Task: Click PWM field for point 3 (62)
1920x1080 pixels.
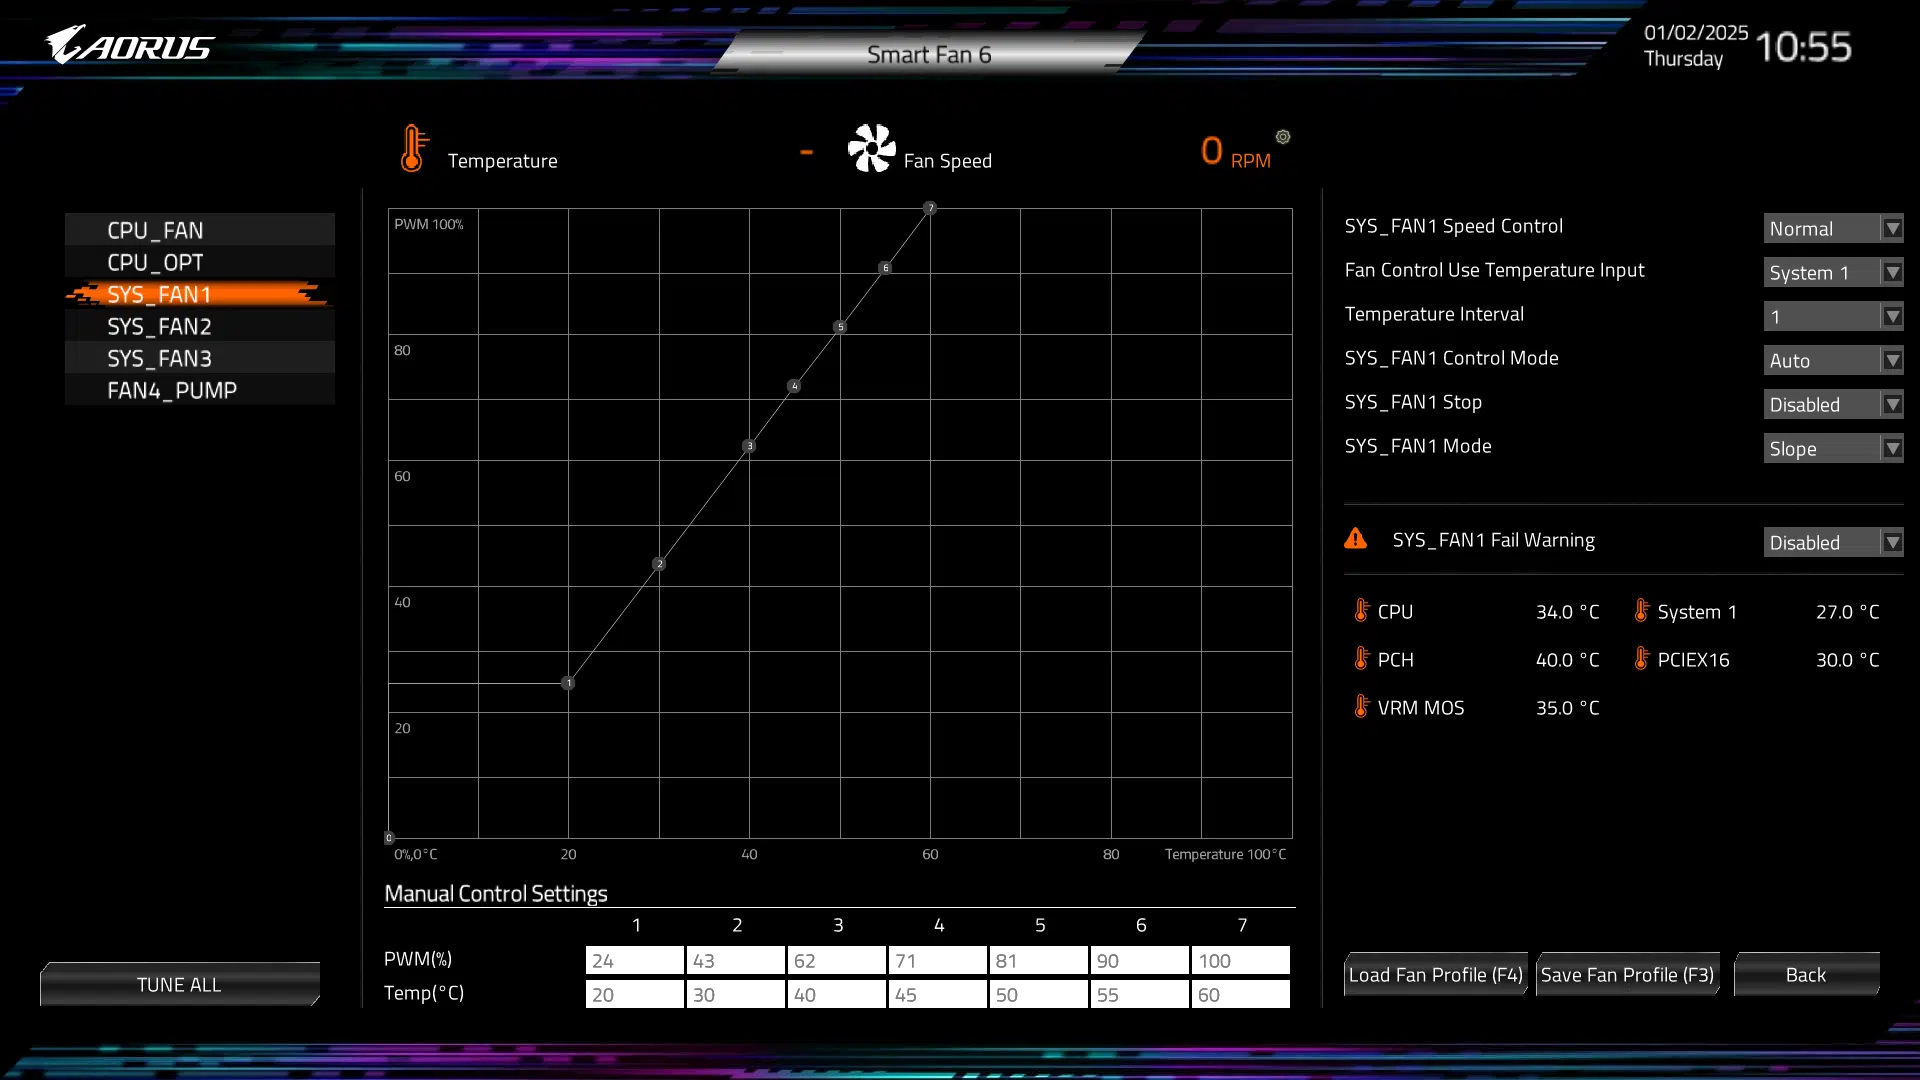Action: click(x=837, y=960)
